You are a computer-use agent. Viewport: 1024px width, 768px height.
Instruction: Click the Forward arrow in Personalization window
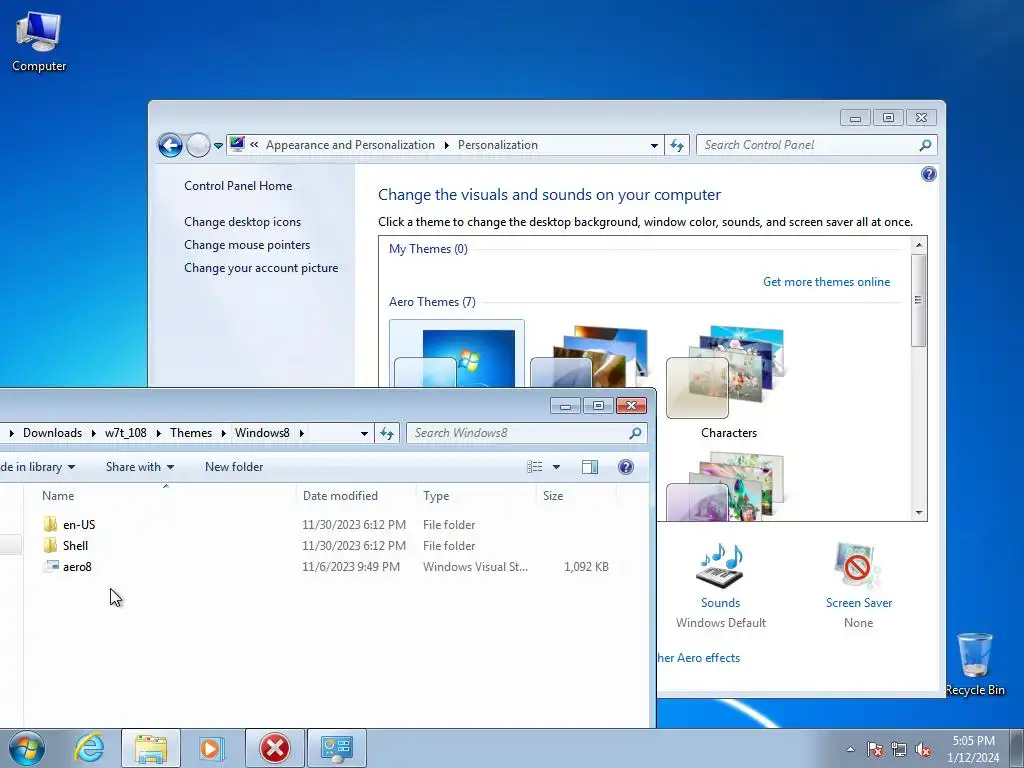click(198, 145)
